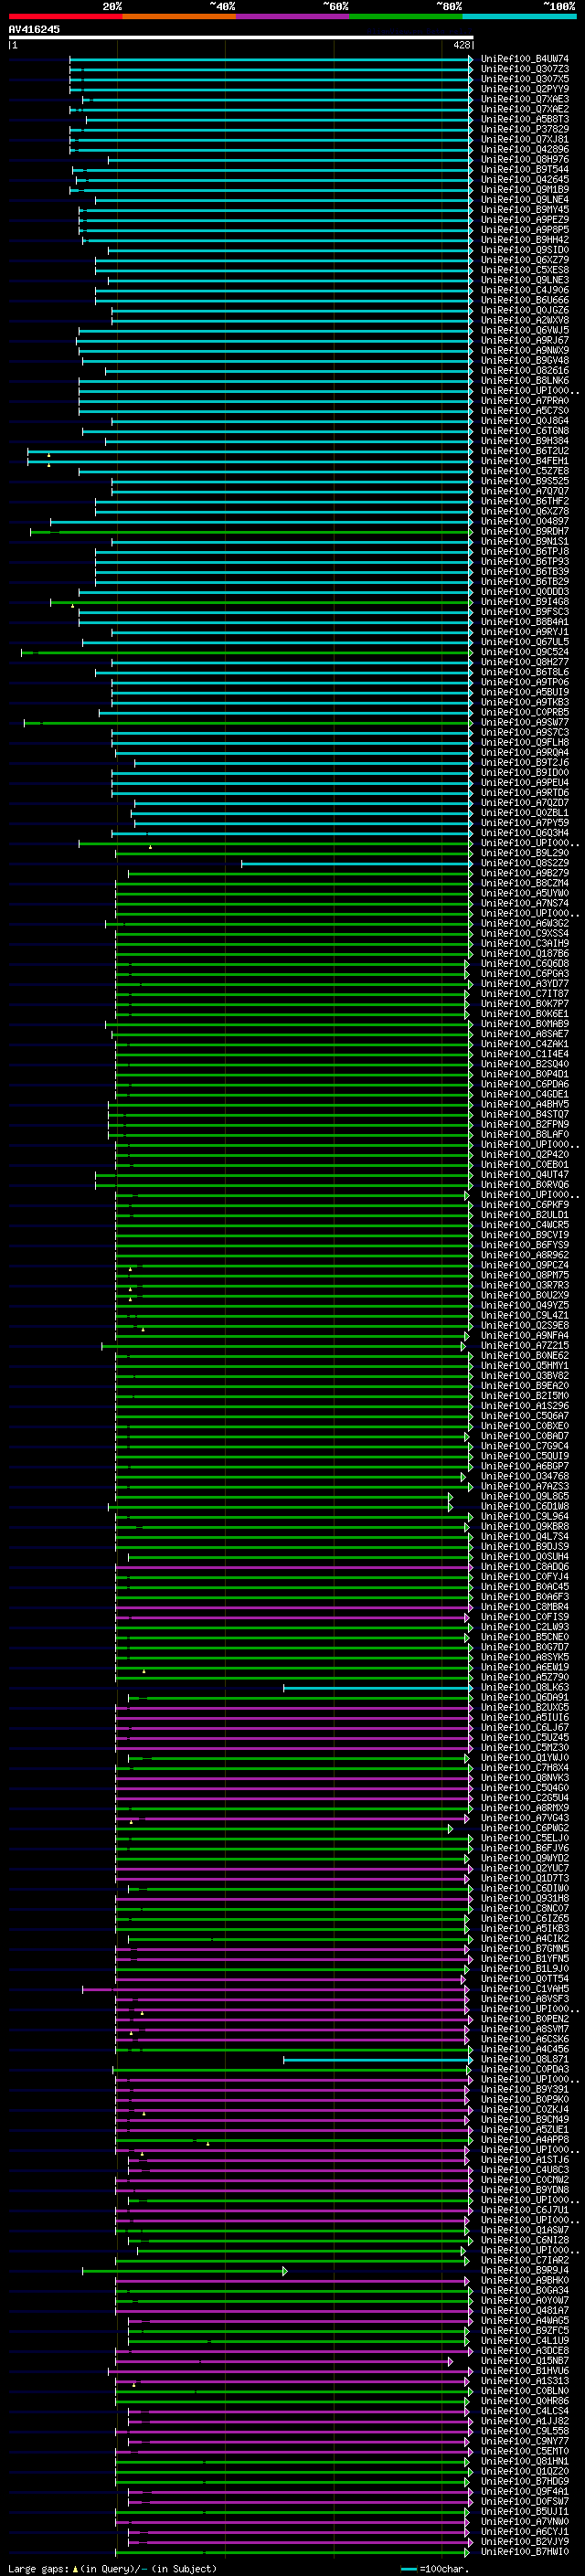Select label UniRef100_C7IAR2

pyautogui.click(x=525, y=2260)
